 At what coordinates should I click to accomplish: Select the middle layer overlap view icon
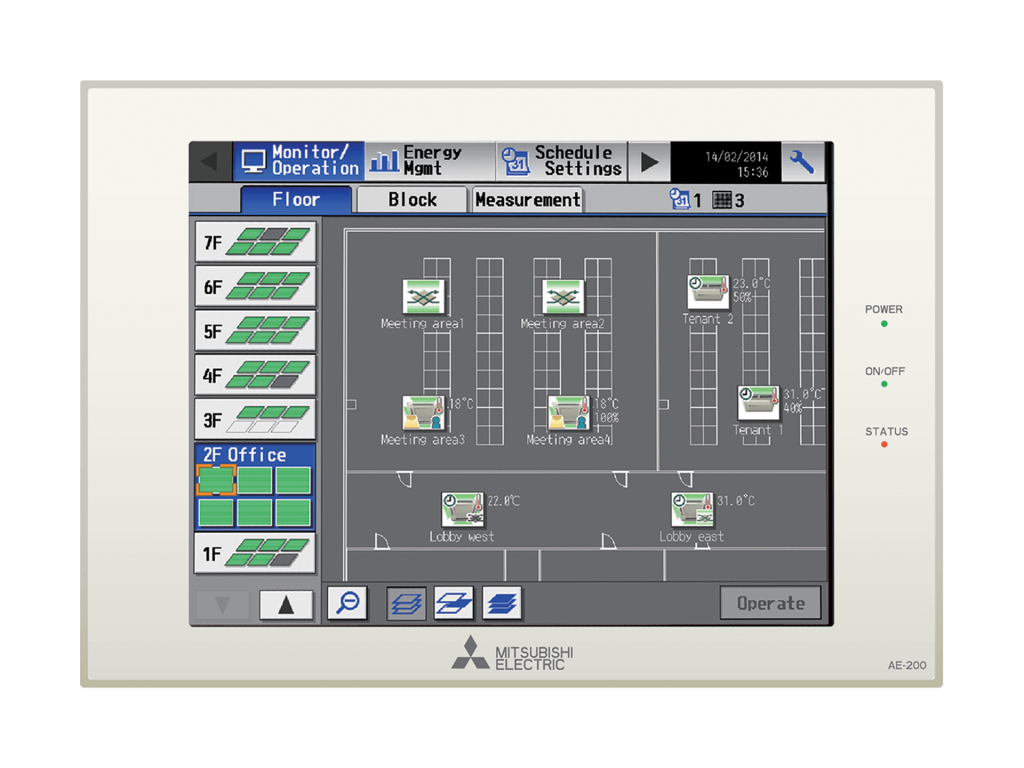(x=456, y=602)
